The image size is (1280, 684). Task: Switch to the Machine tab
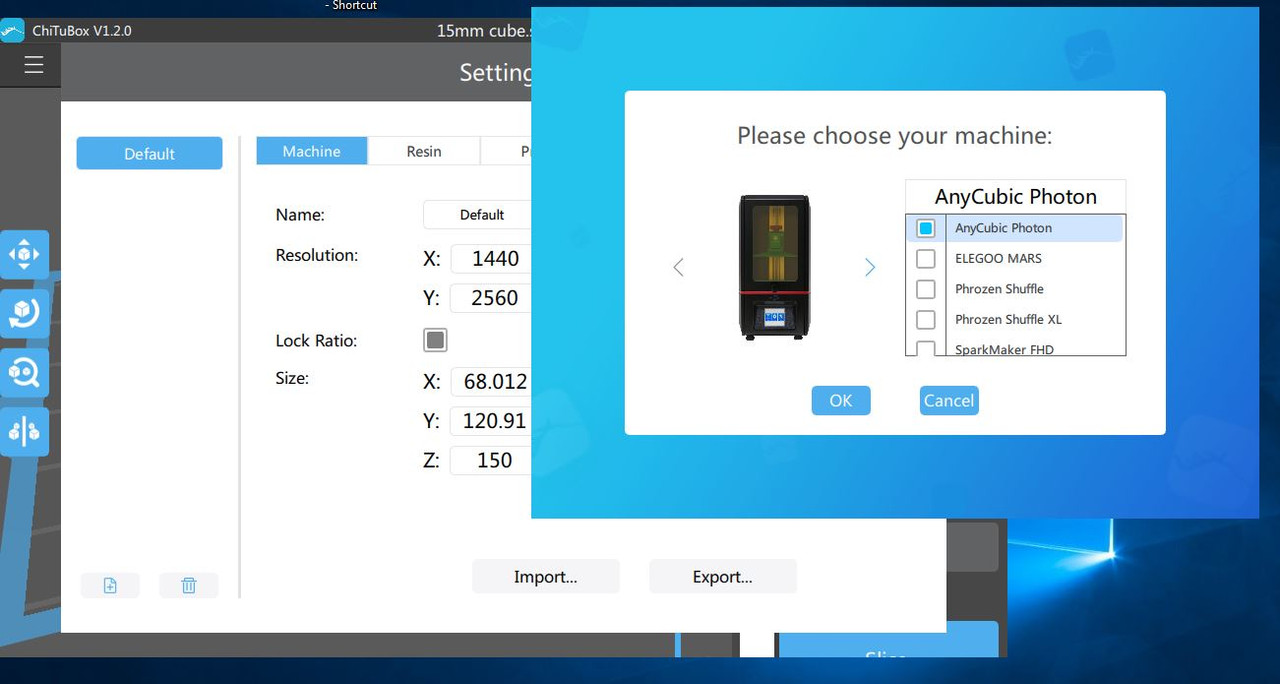point(311,151)
